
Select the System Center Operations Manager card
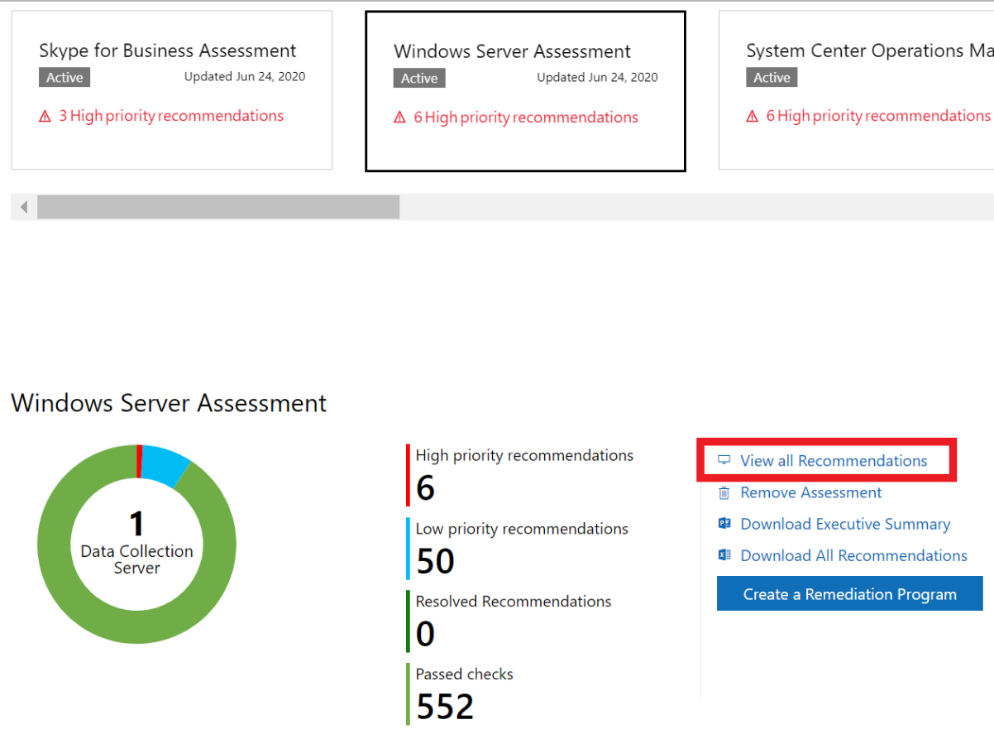856,90
